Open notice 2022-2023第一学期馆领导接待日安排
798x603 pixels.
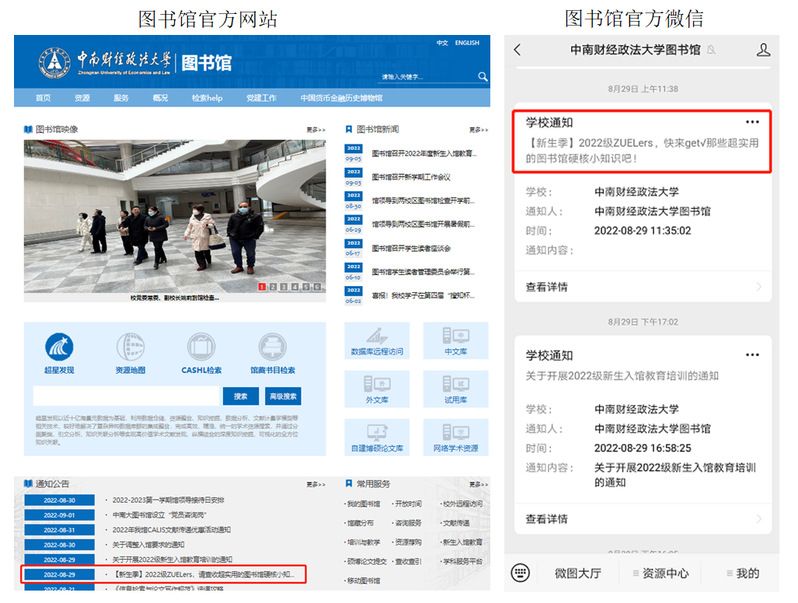[x=168, y=500]
